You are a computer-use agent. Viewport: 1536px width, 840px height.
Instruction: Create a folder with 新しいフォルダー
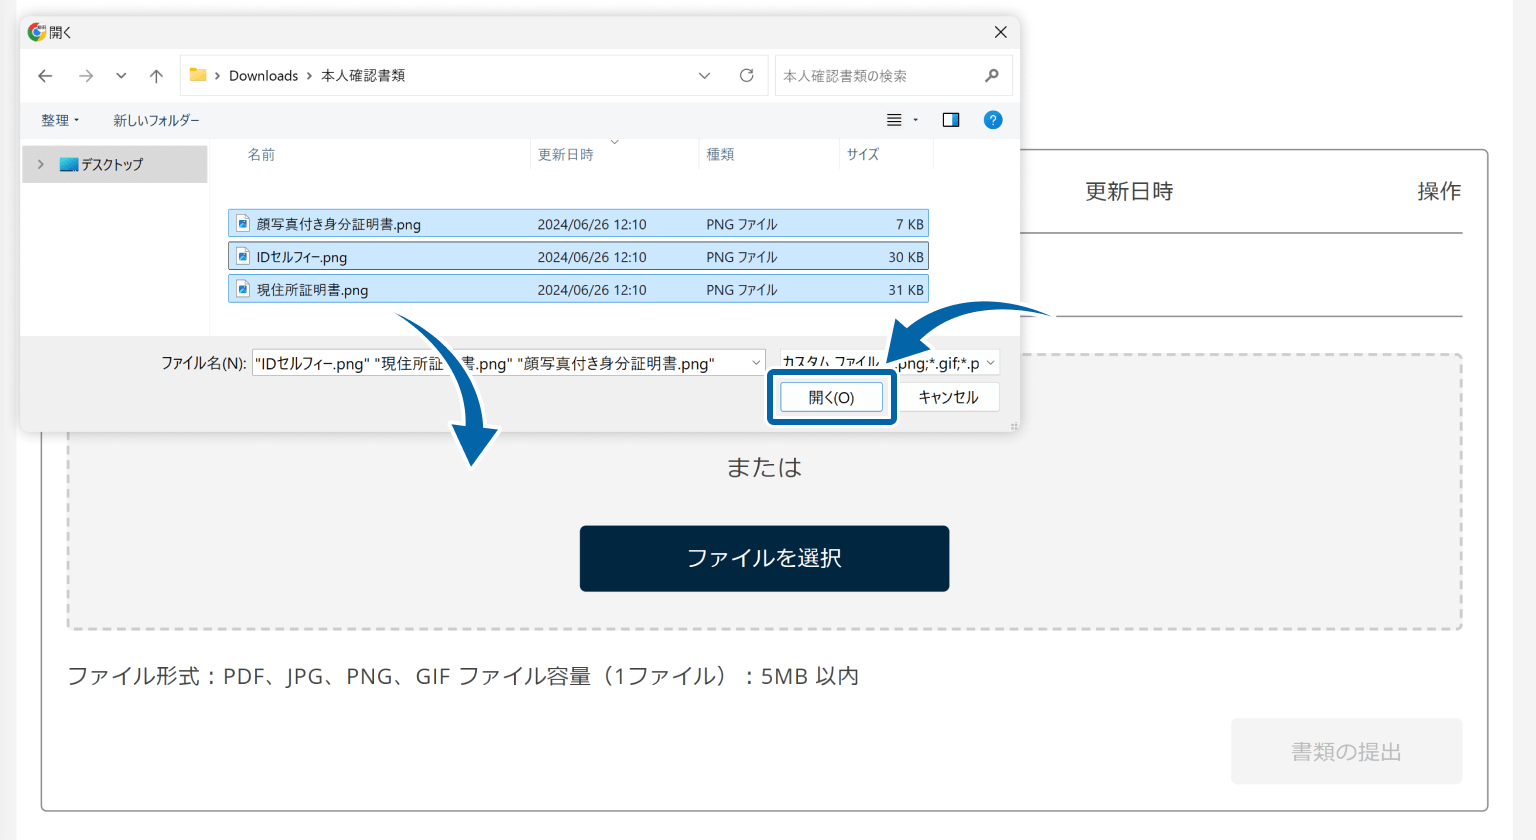[156, 120]
